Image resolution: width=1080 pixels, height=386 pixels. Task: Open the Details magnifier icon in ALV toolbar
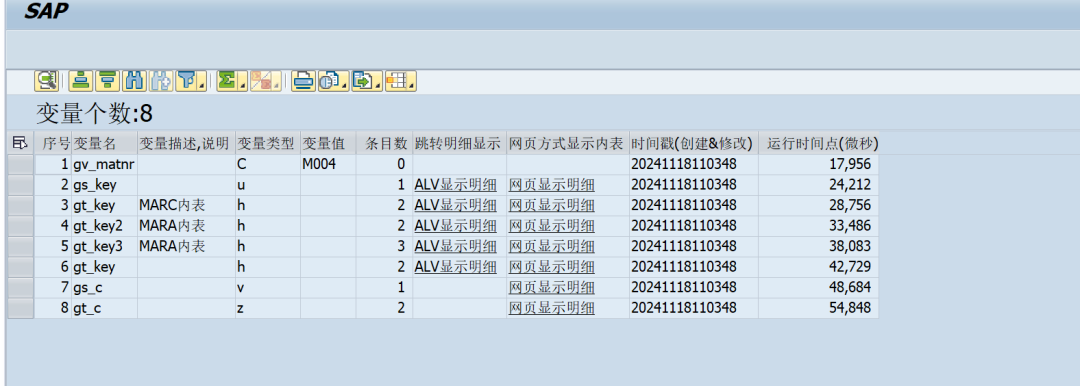click(x=47, y=81)
